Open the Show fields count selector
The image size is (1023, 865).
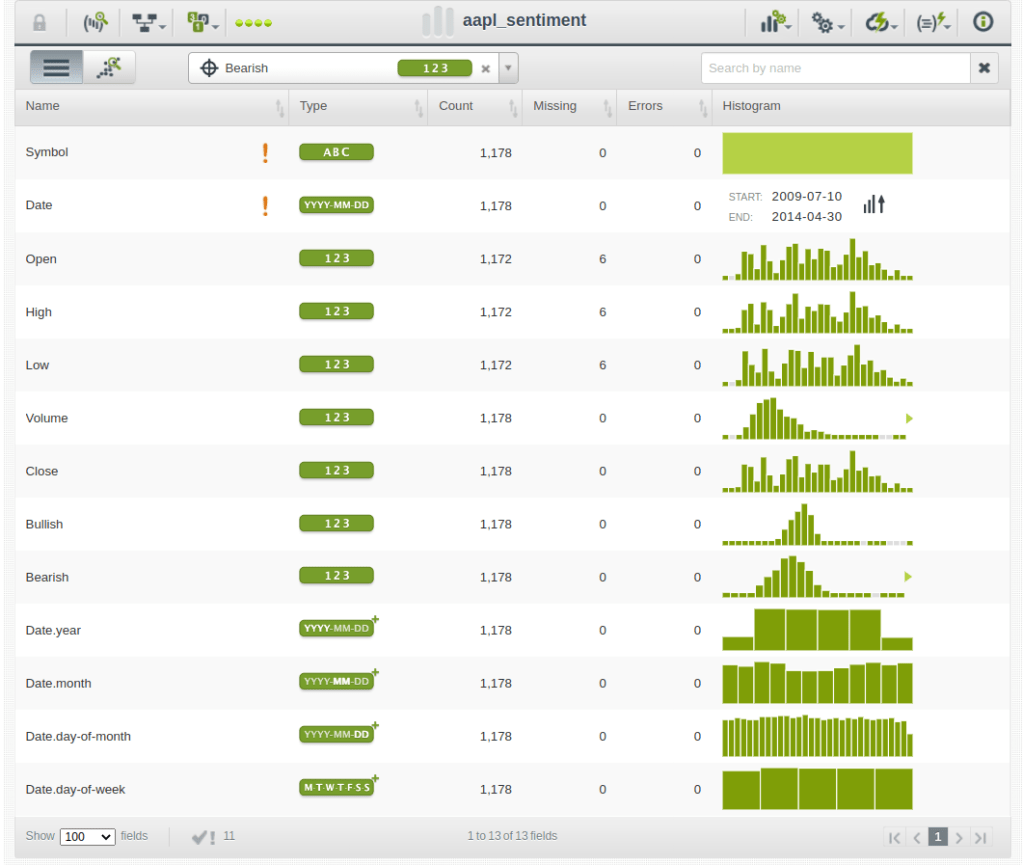point(87,837)
